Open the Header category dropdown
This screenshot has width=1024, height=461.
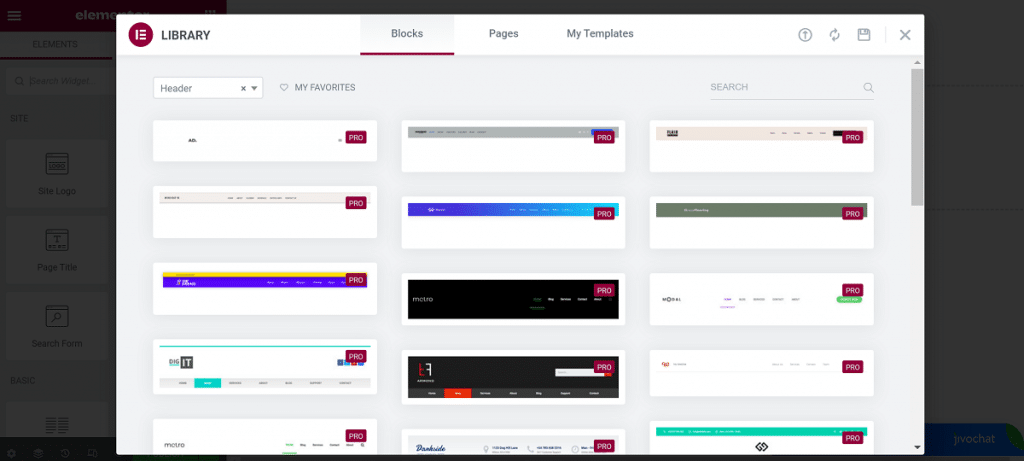click(x=255, y=88)
